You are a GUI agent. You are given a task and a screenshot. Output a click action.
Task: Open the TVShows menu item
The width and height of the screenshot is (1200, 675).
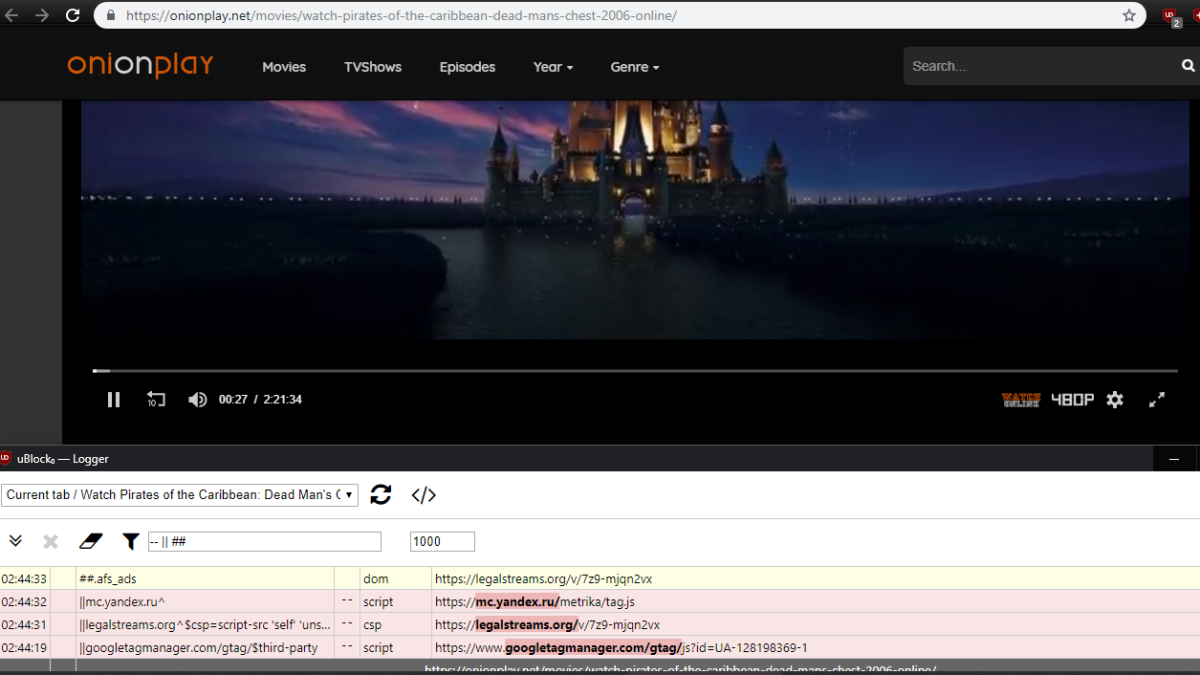tap(373, 67)
